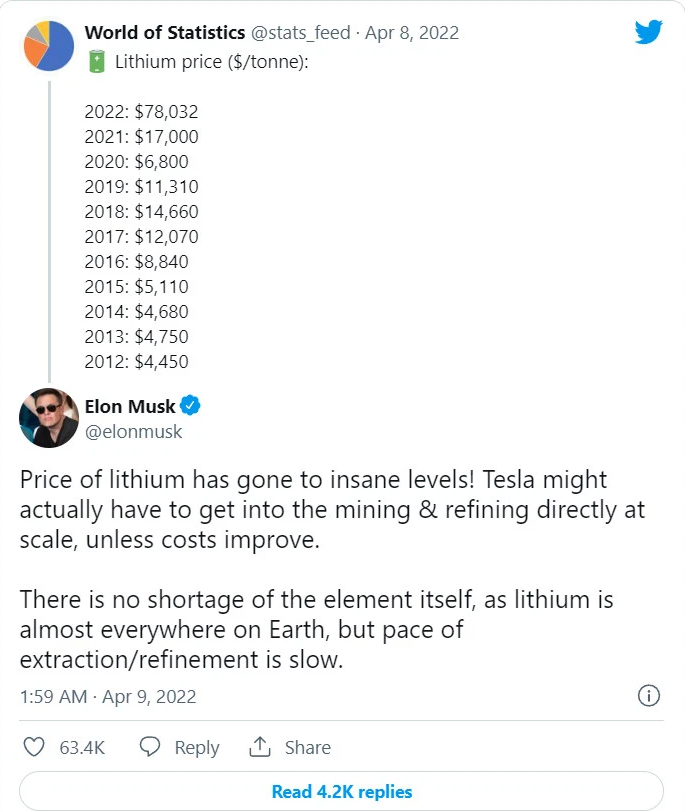Image resolution: width=685 pixels, height=812 pixels.
Task: Open World of Statistics pie chart avatar
Action: pyautogui.click(x=49, y=46)
